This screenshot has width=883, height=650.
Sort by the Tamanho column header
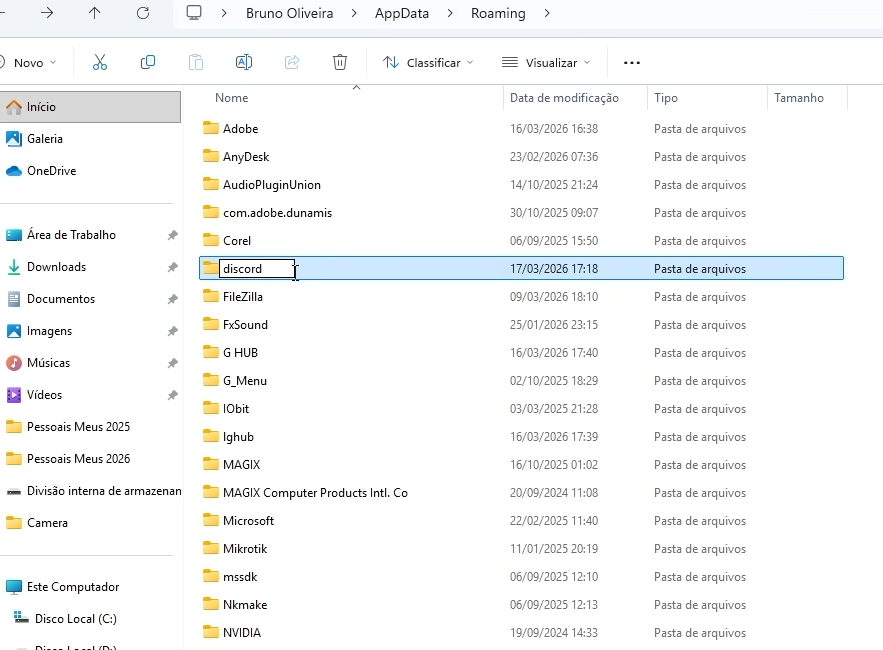(x=799, y=97)
